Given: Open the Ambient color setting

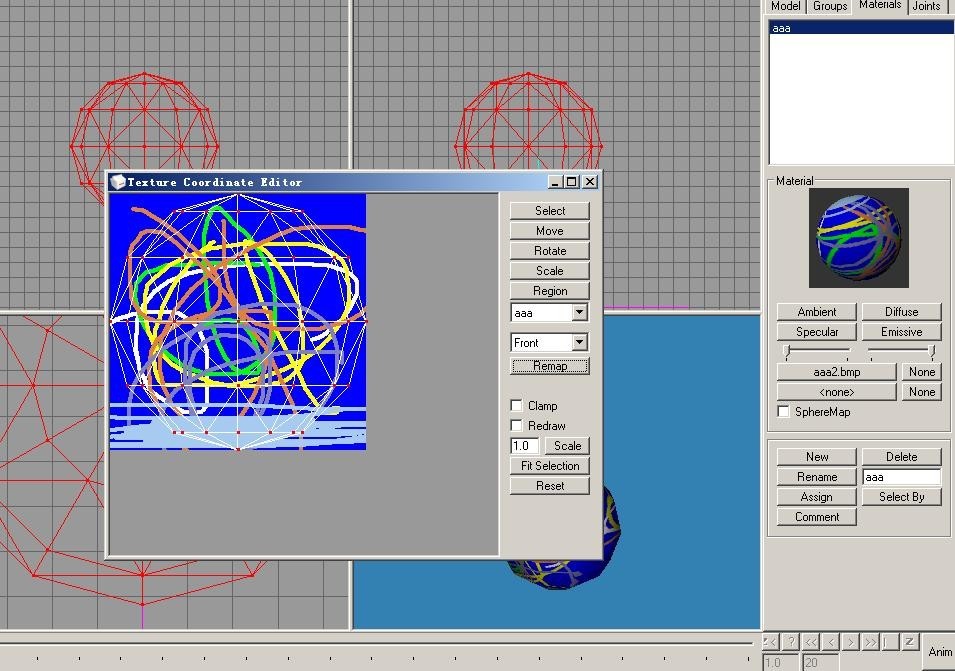Looking at the screenshot, I should [x=817, y=312].
